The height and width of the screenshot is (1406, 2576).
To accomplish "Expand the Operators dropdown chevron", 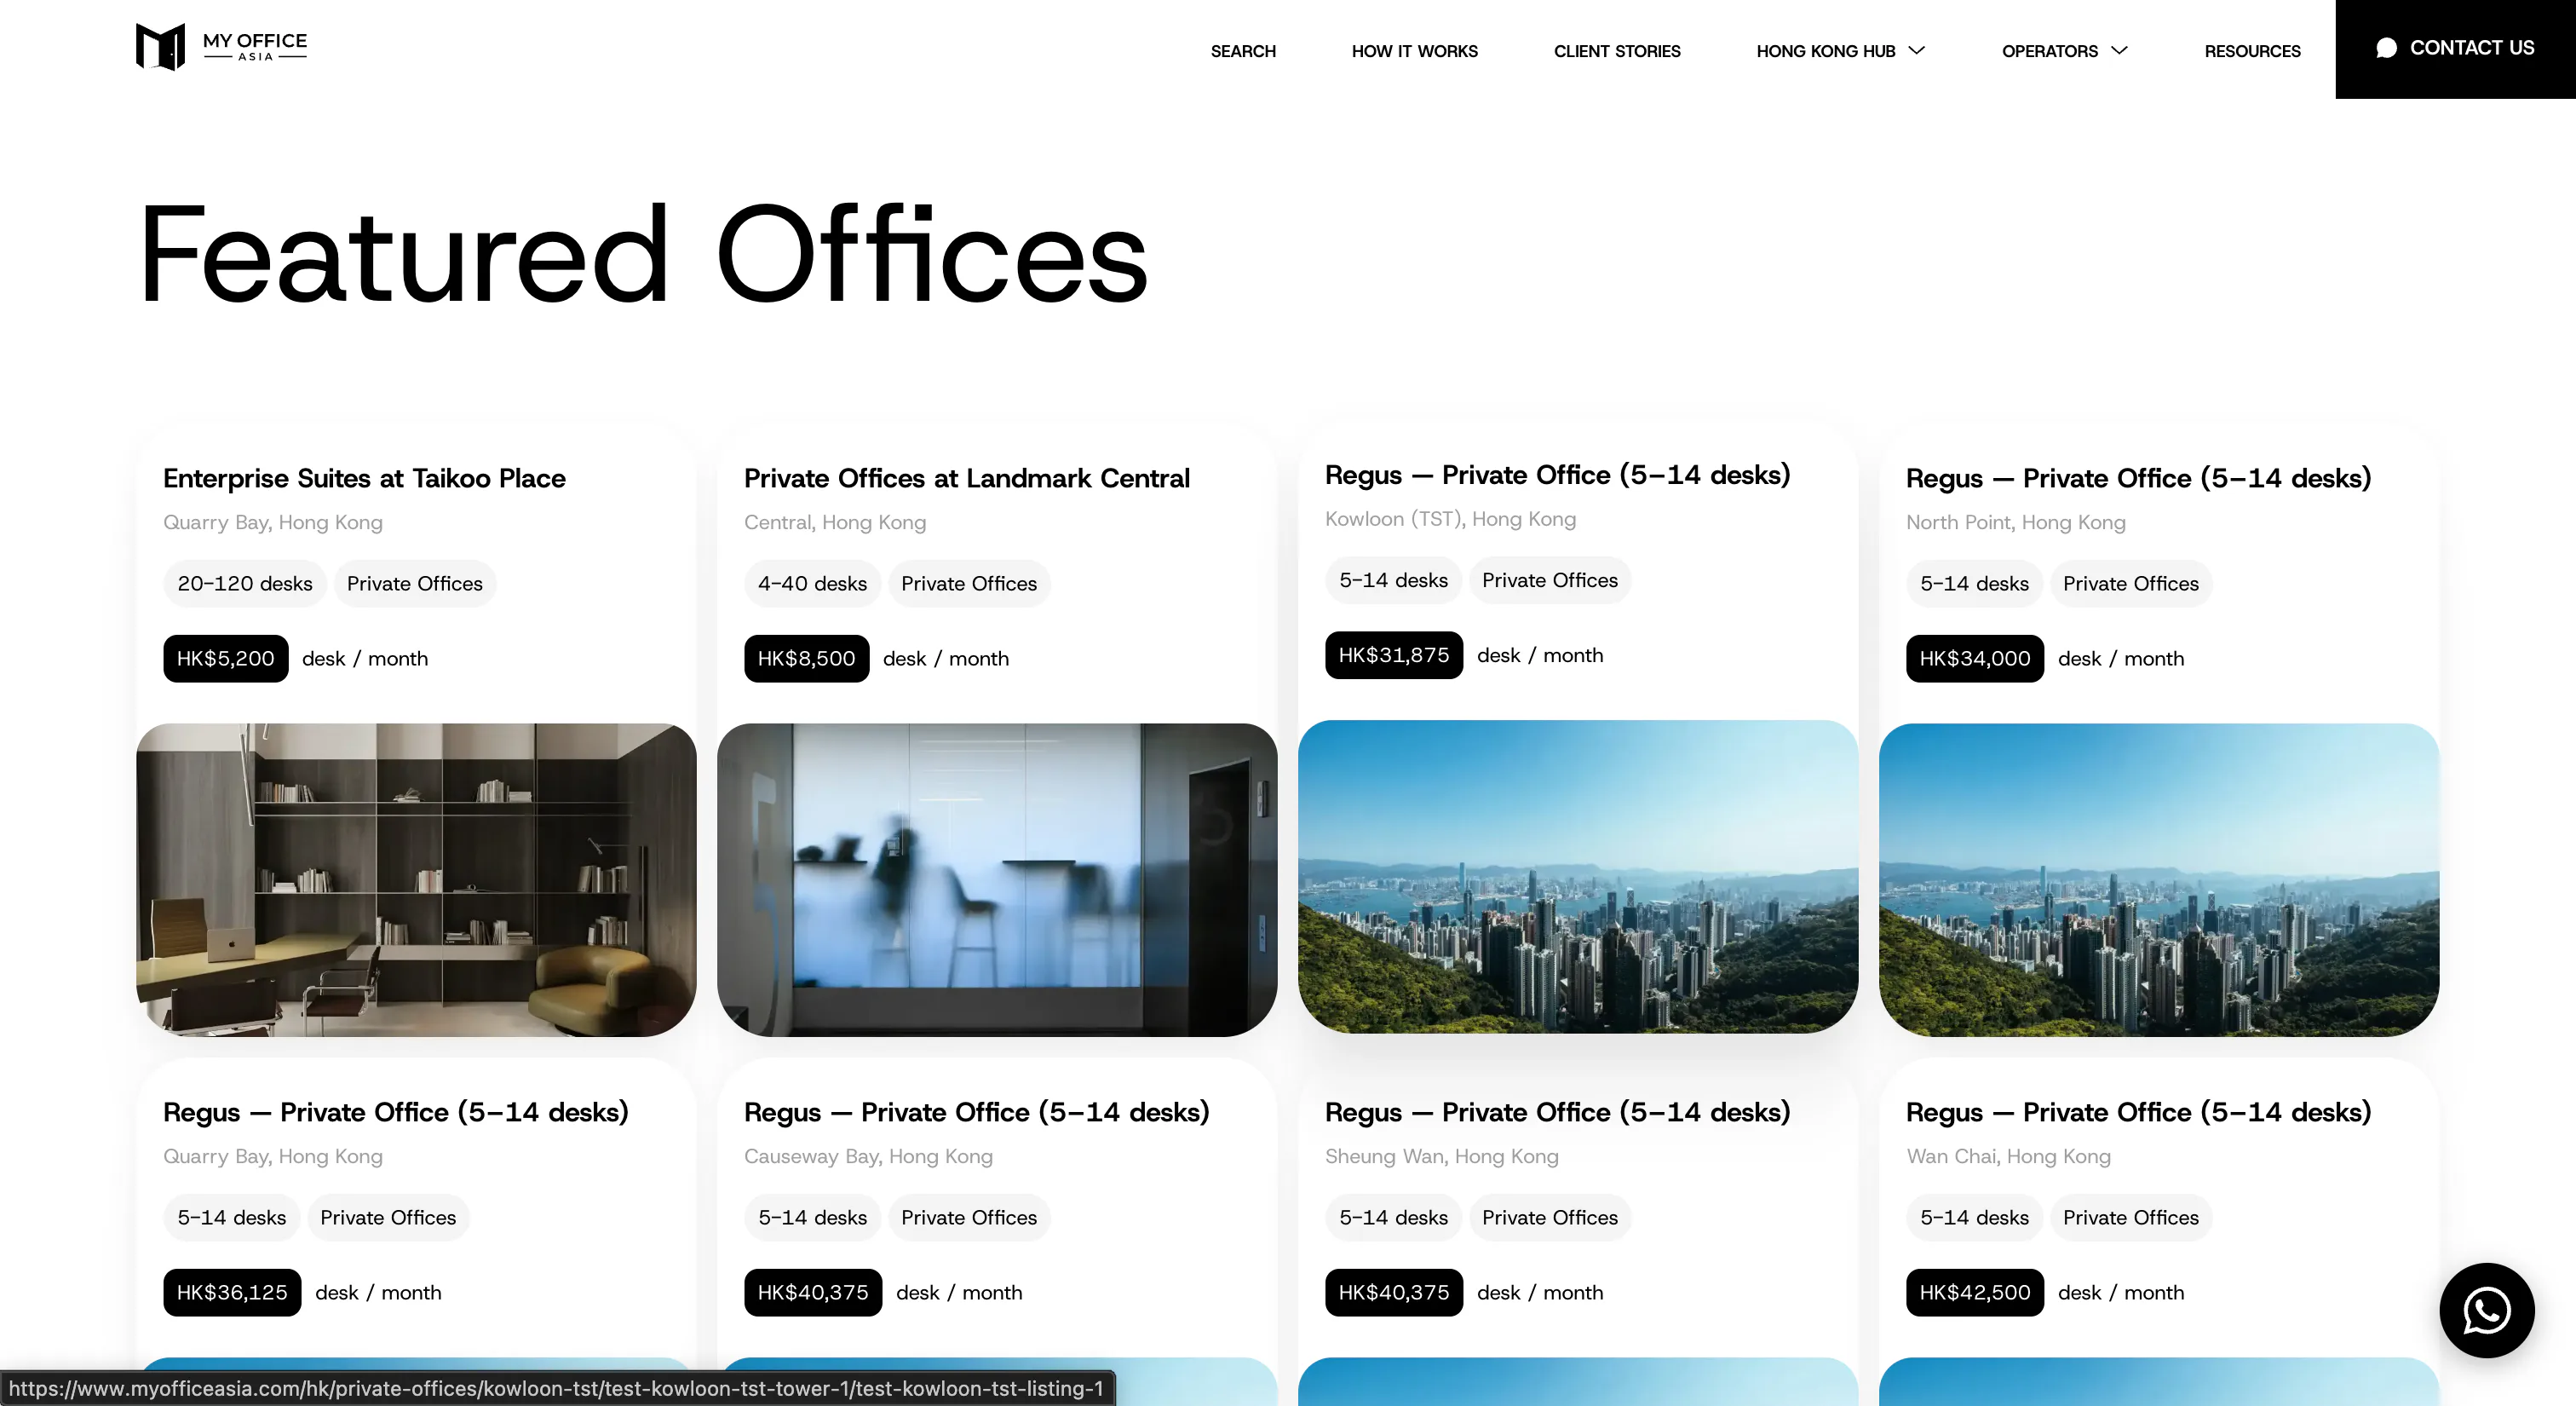I will pyautogui.click(x=2119, y=50).
